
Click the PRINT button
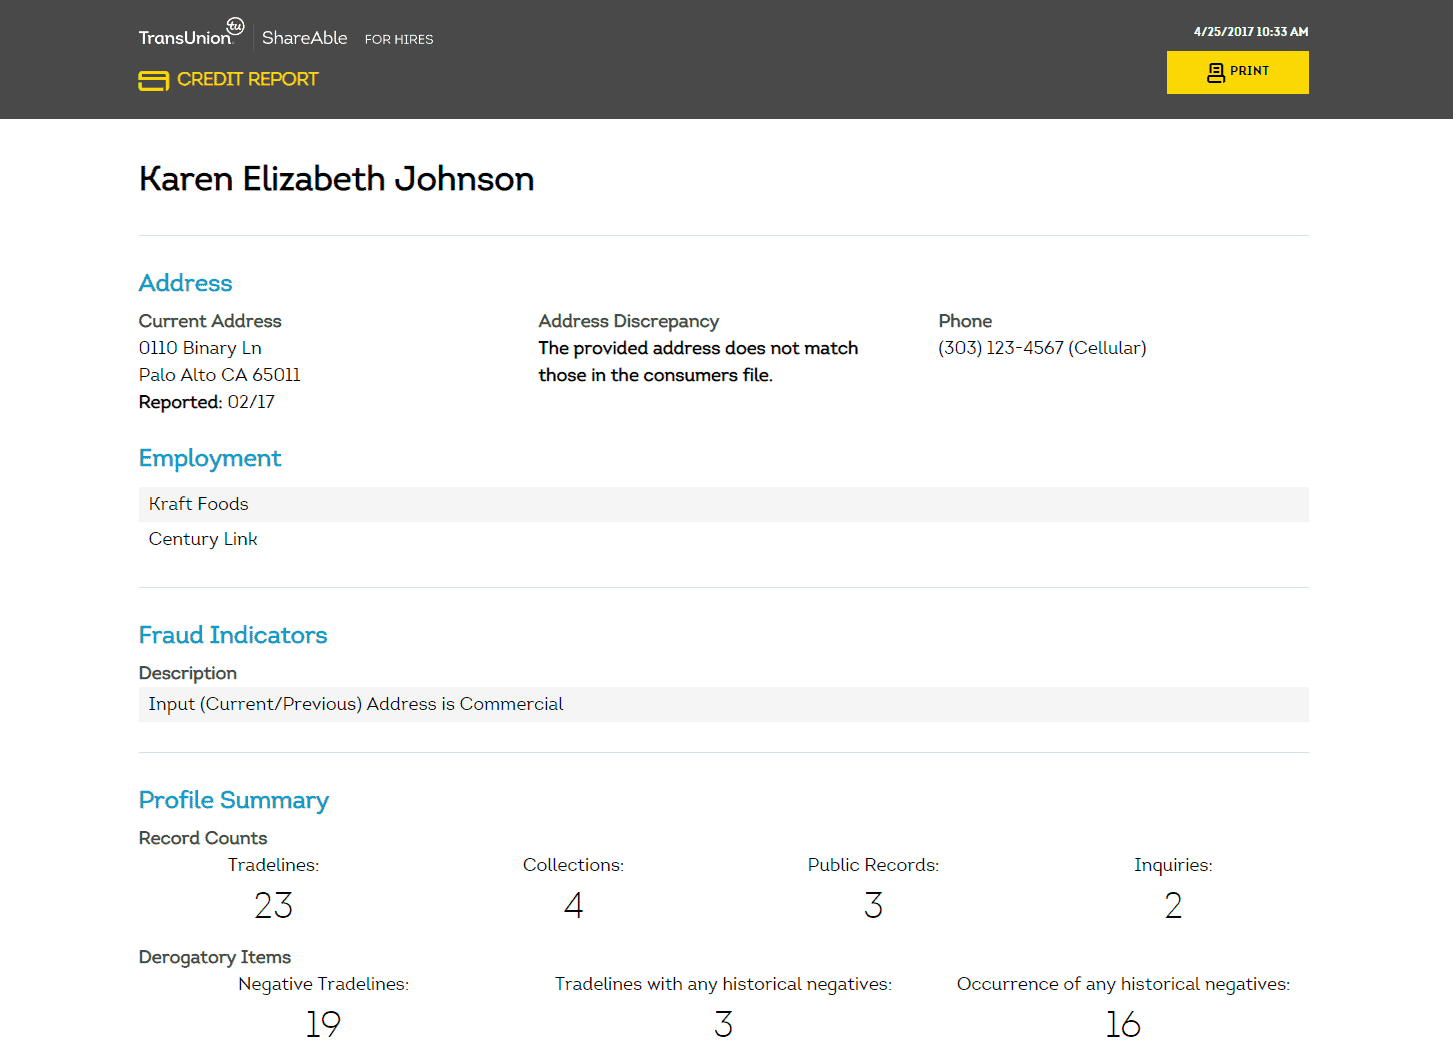pos(1237,71)
